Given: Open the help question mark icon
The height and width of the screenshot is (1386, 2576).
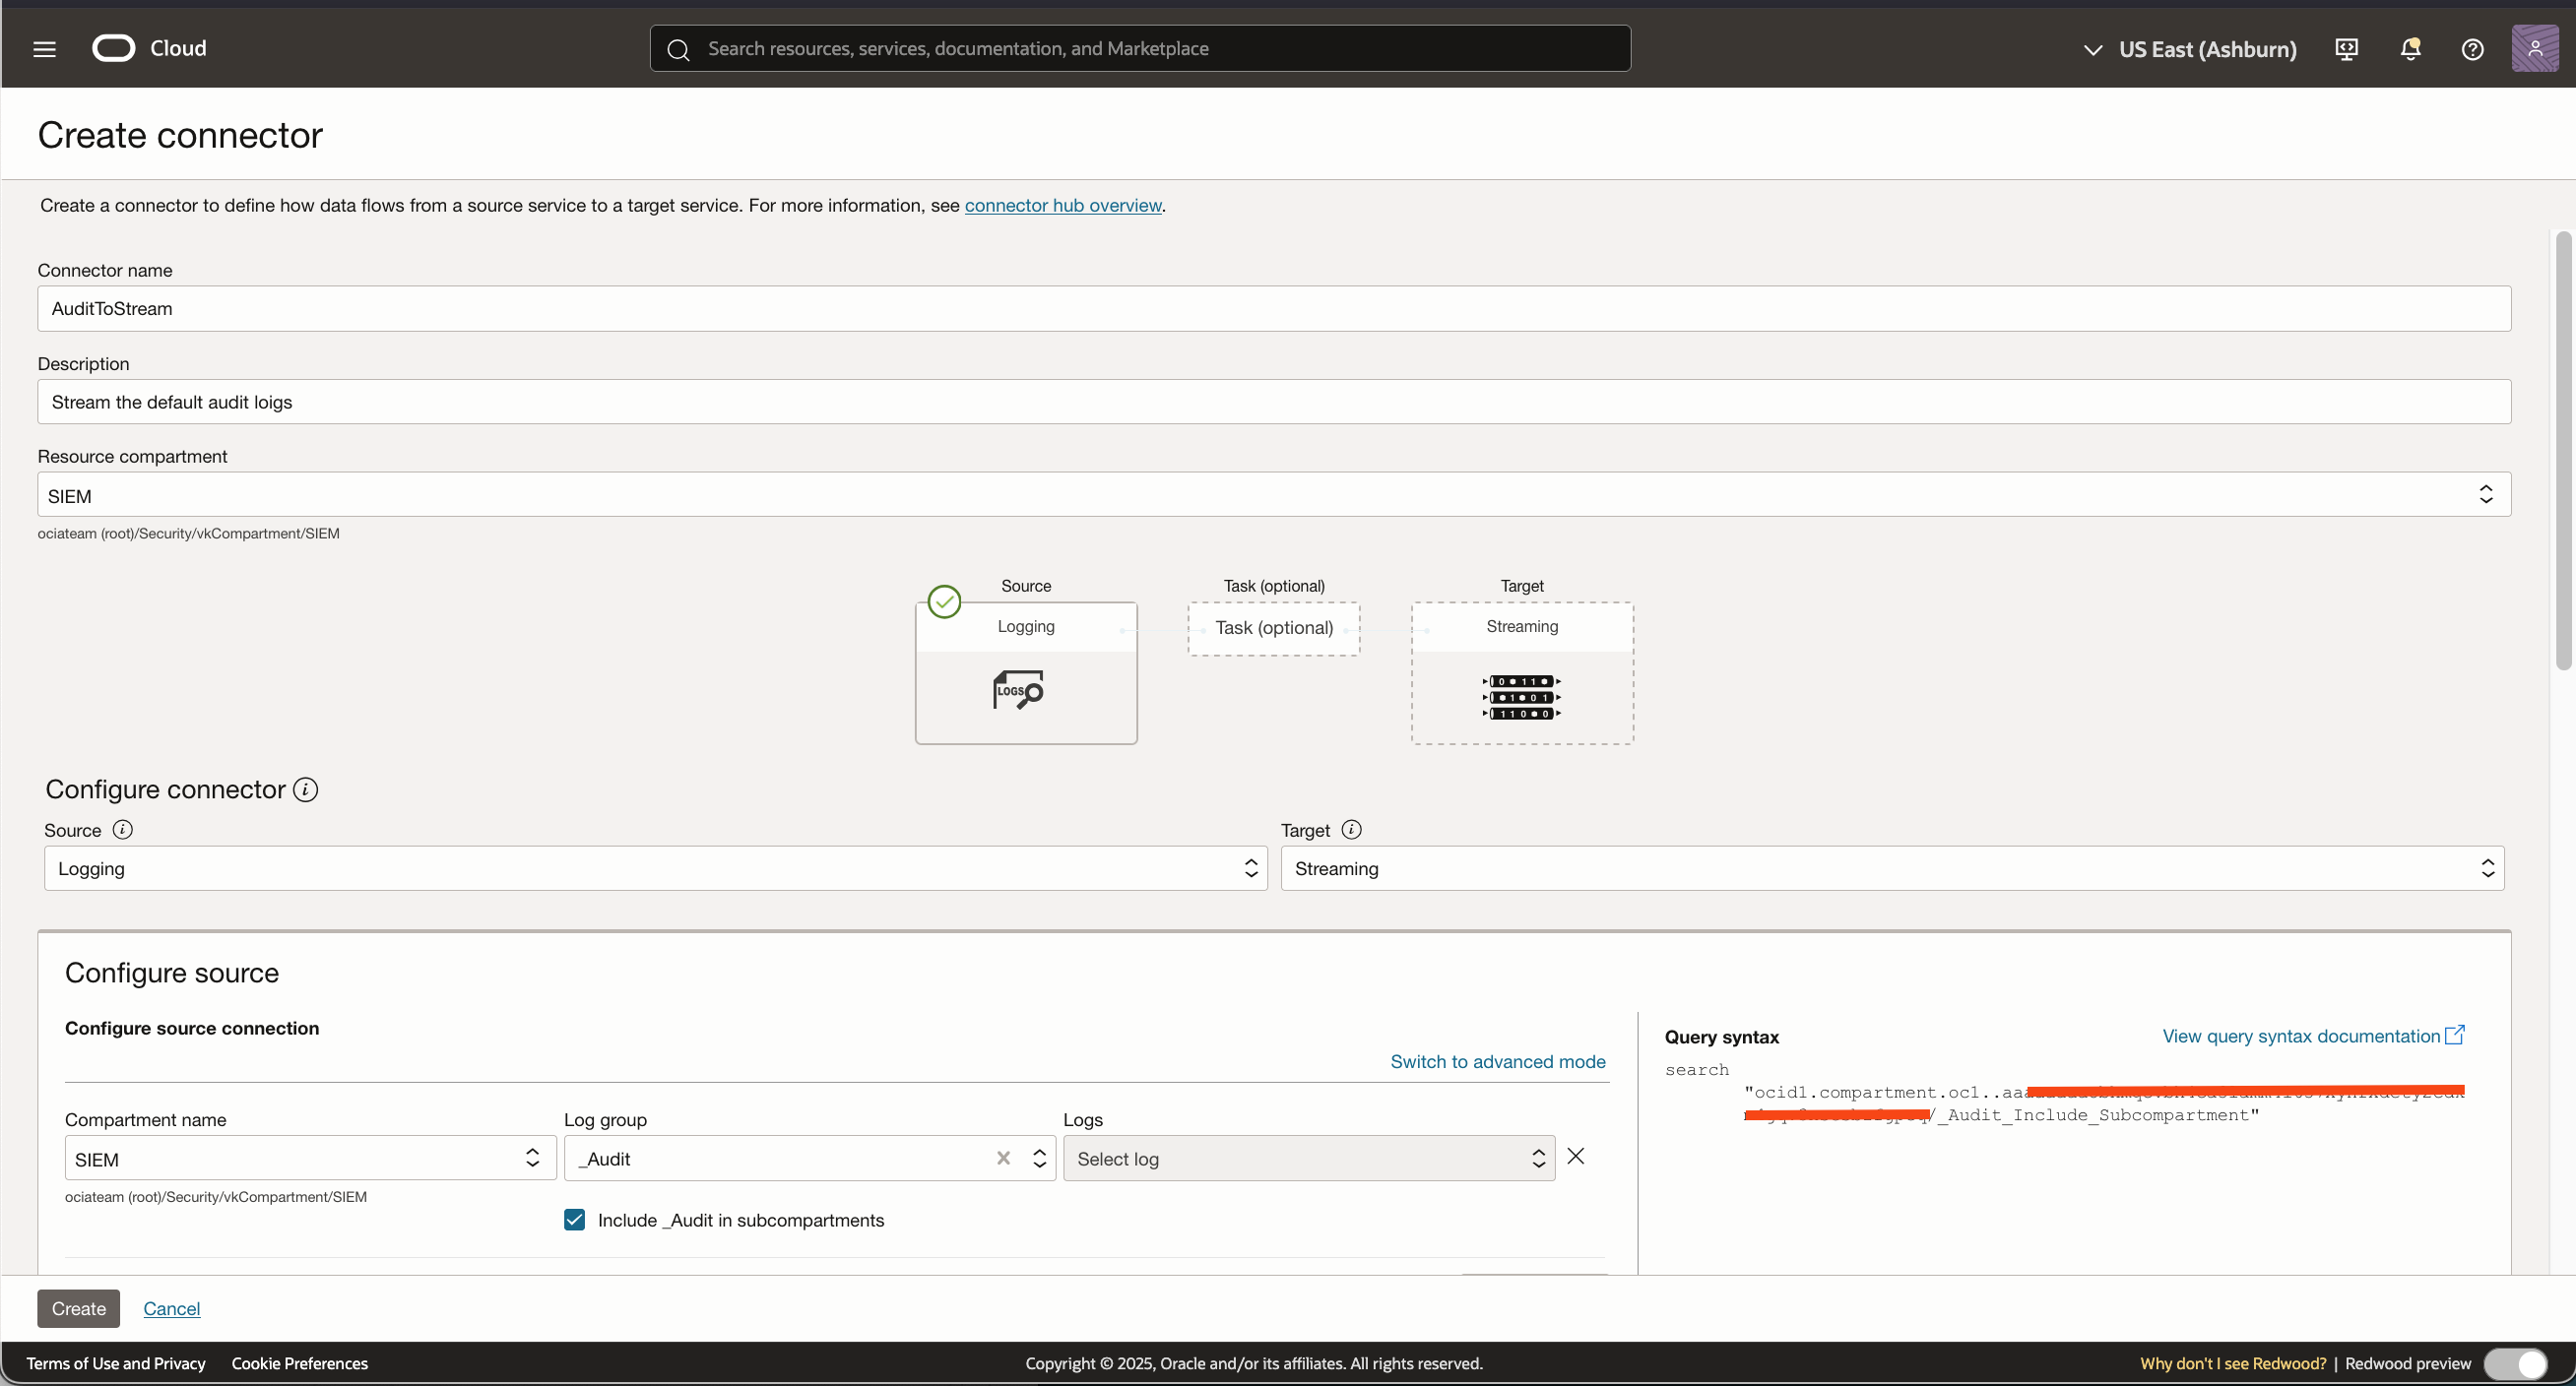Looking at the screenshot, I should coord(2472,49).
